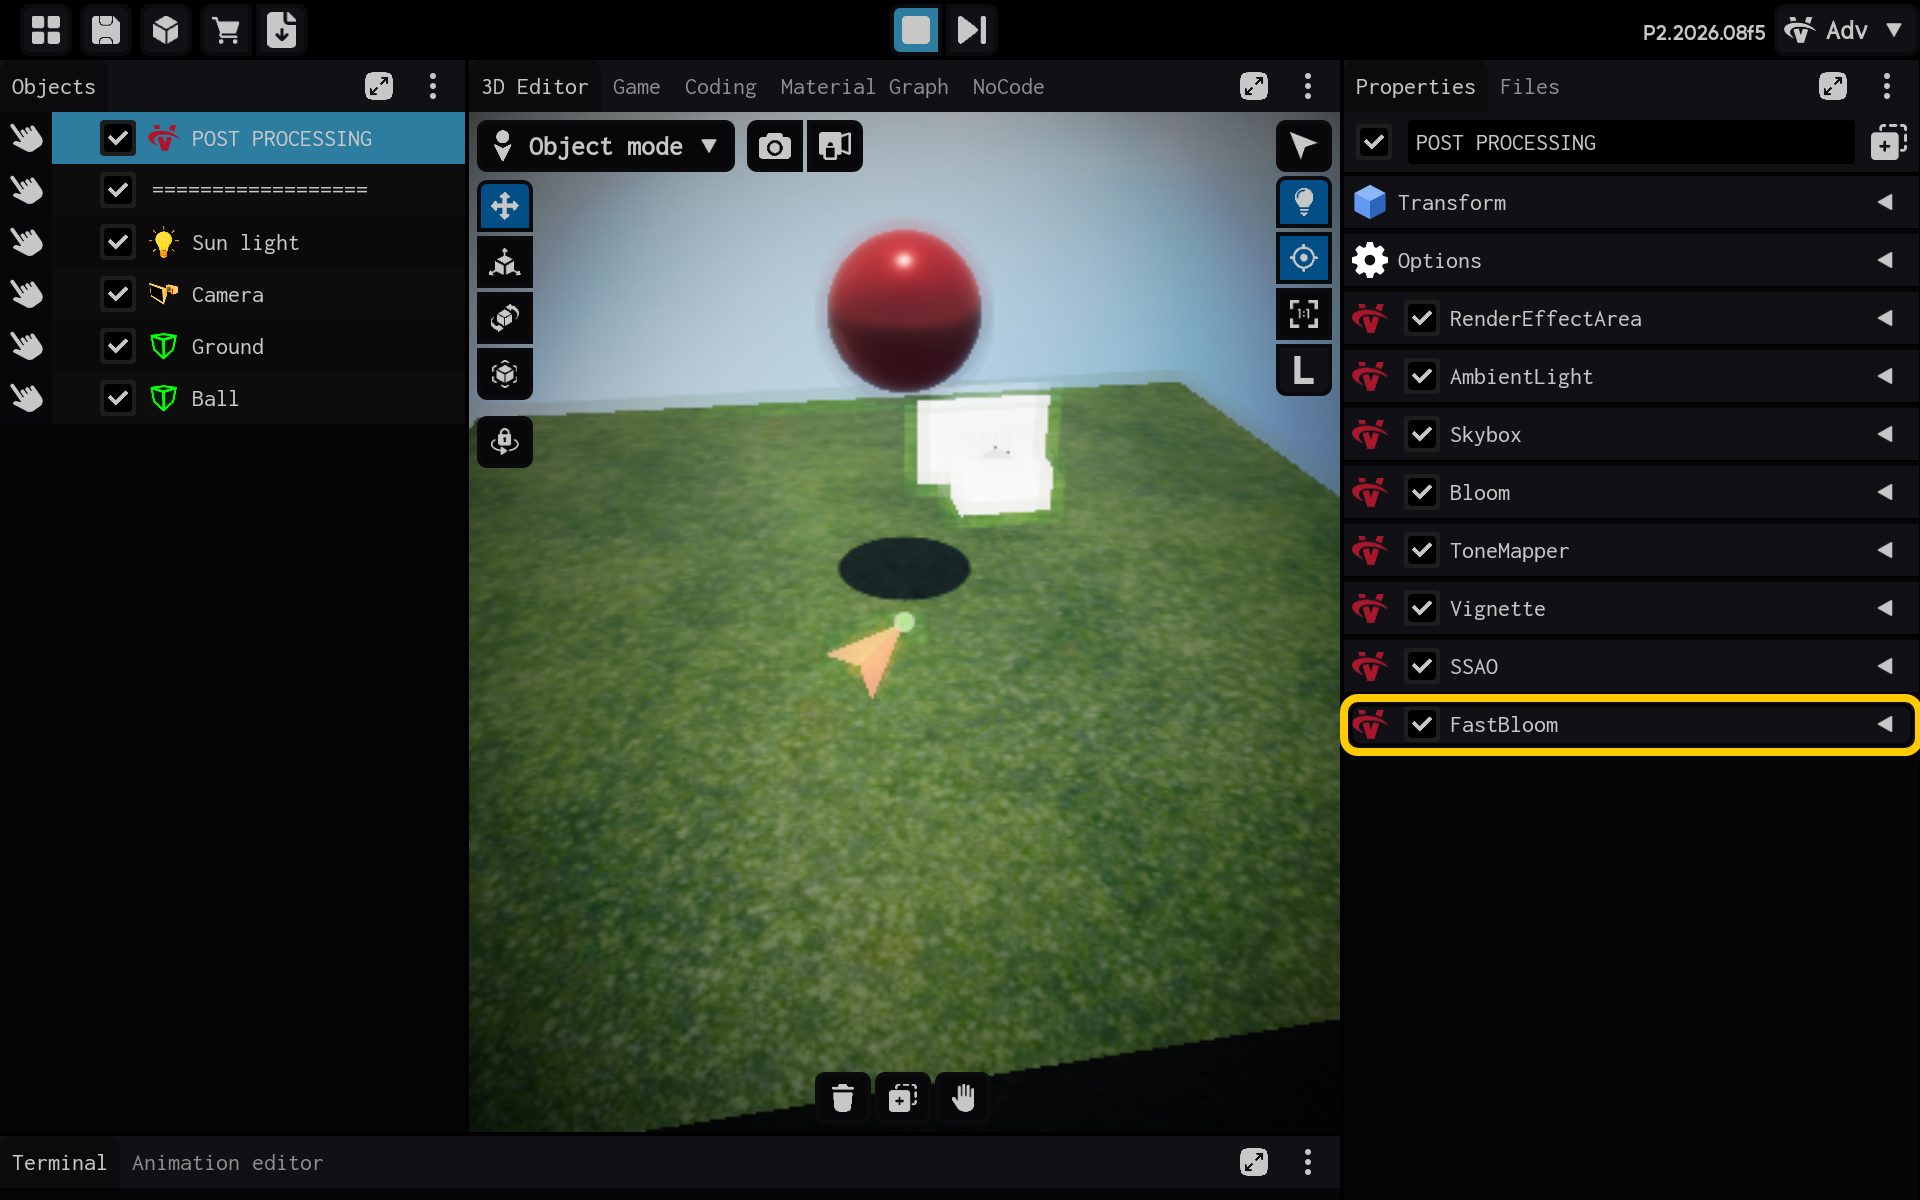Viewport: 1920px width, 1200px height.
Task: Stop the running scene
Action: click(x=916, y=30)
